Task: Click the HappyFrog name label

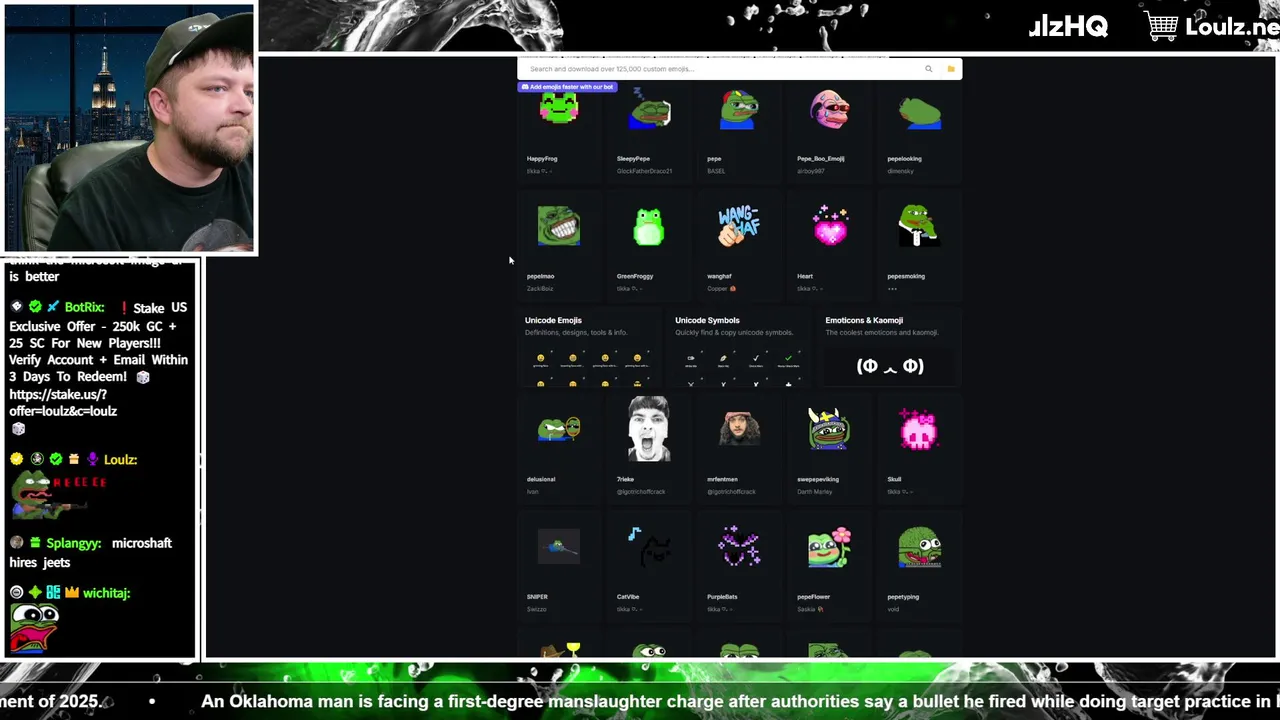Action: pyautogui.click(x=542, y=159)
